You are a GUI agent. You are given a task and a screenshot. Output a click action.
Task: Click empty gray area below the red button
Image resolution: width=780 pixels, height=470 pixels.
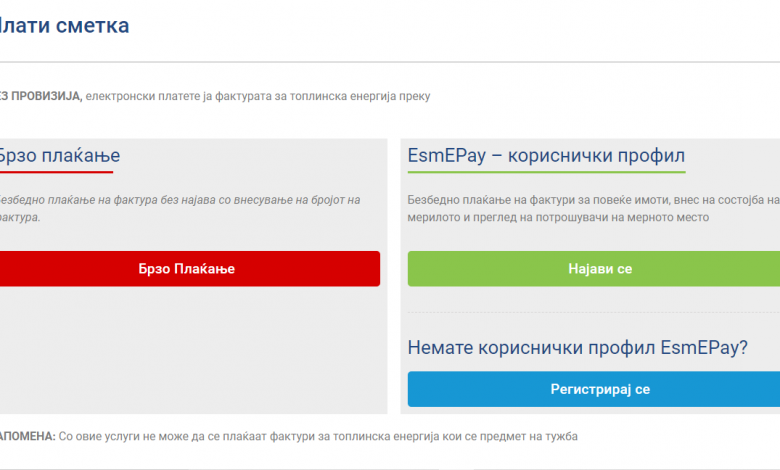[x=190, y=350]
